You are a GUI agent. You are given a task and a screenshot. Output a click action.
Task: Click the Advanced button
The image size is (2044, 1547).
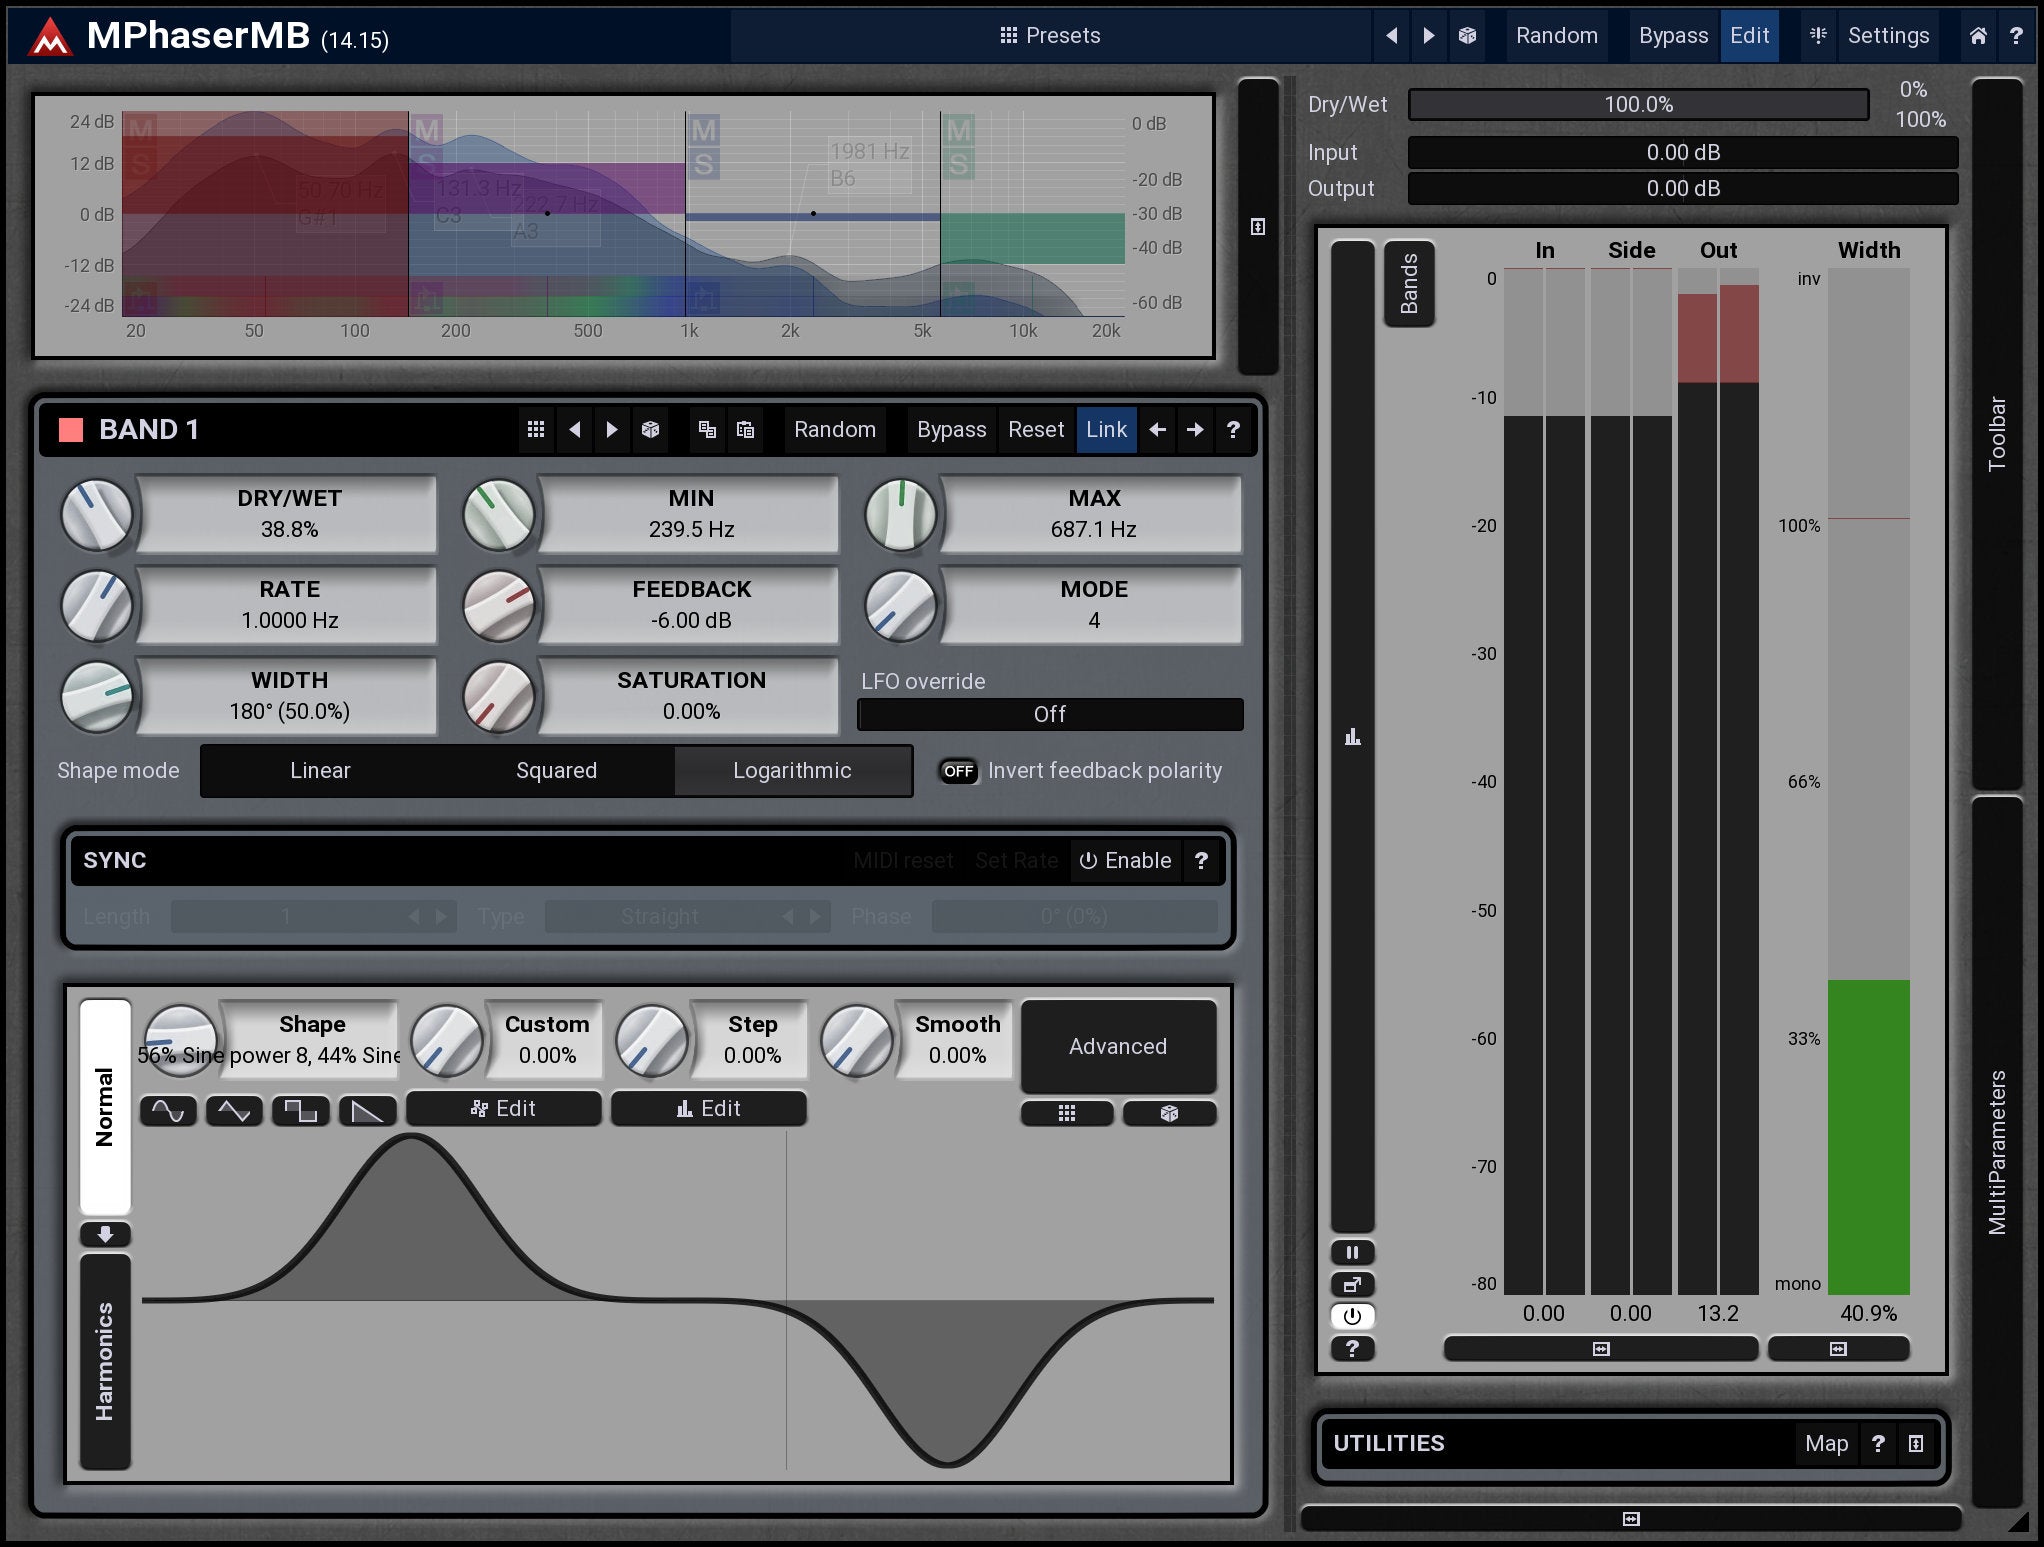[1117, 1046]
